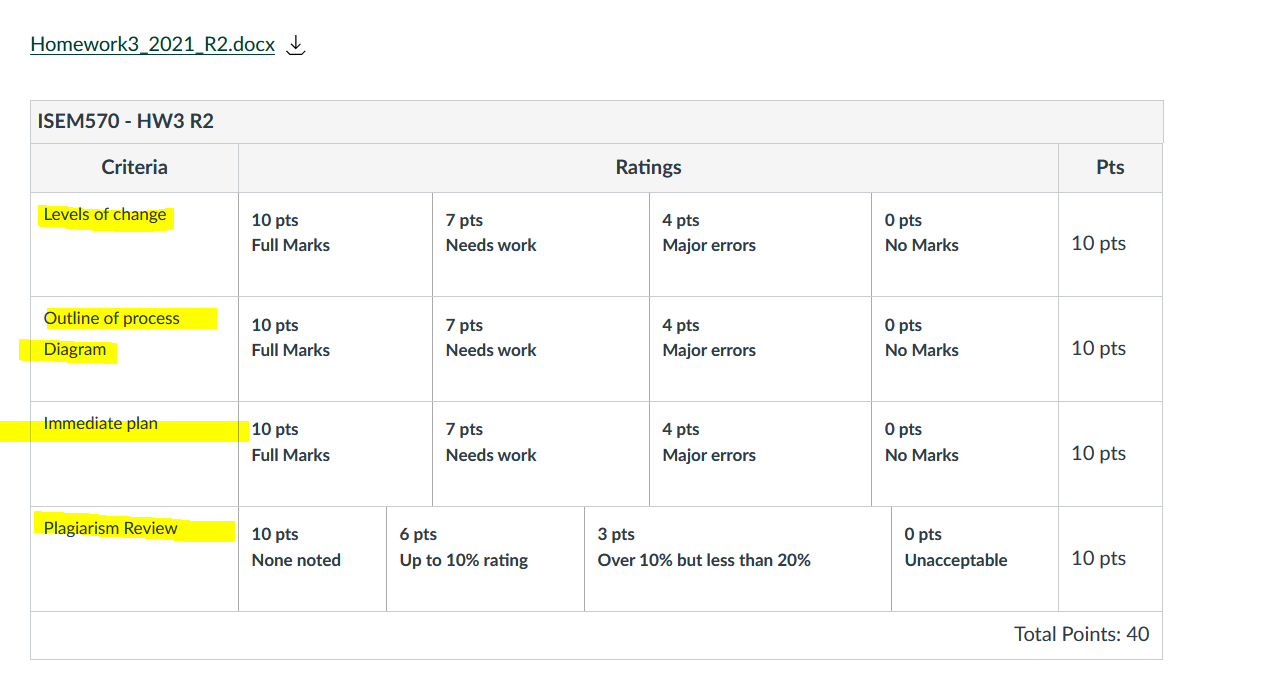Select 3 pts Over 10% but less than 20%
This screenshot has height=694, width=1282.
738,559
